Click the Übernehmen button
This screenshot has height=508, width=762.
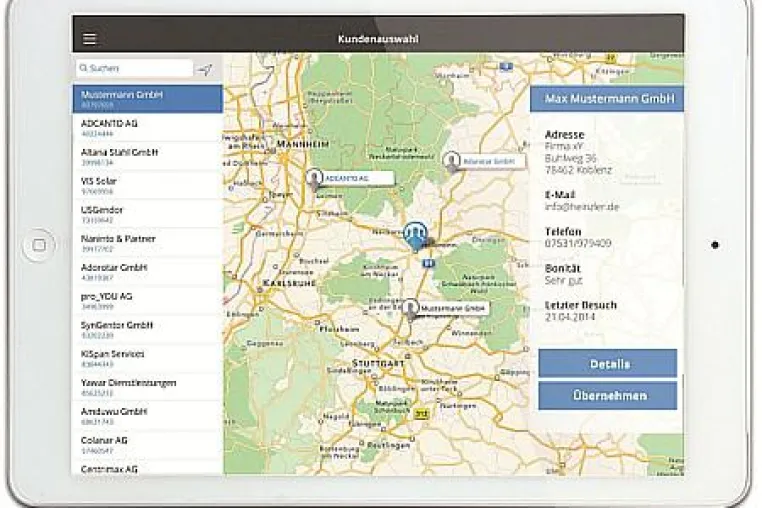[607, 396]
